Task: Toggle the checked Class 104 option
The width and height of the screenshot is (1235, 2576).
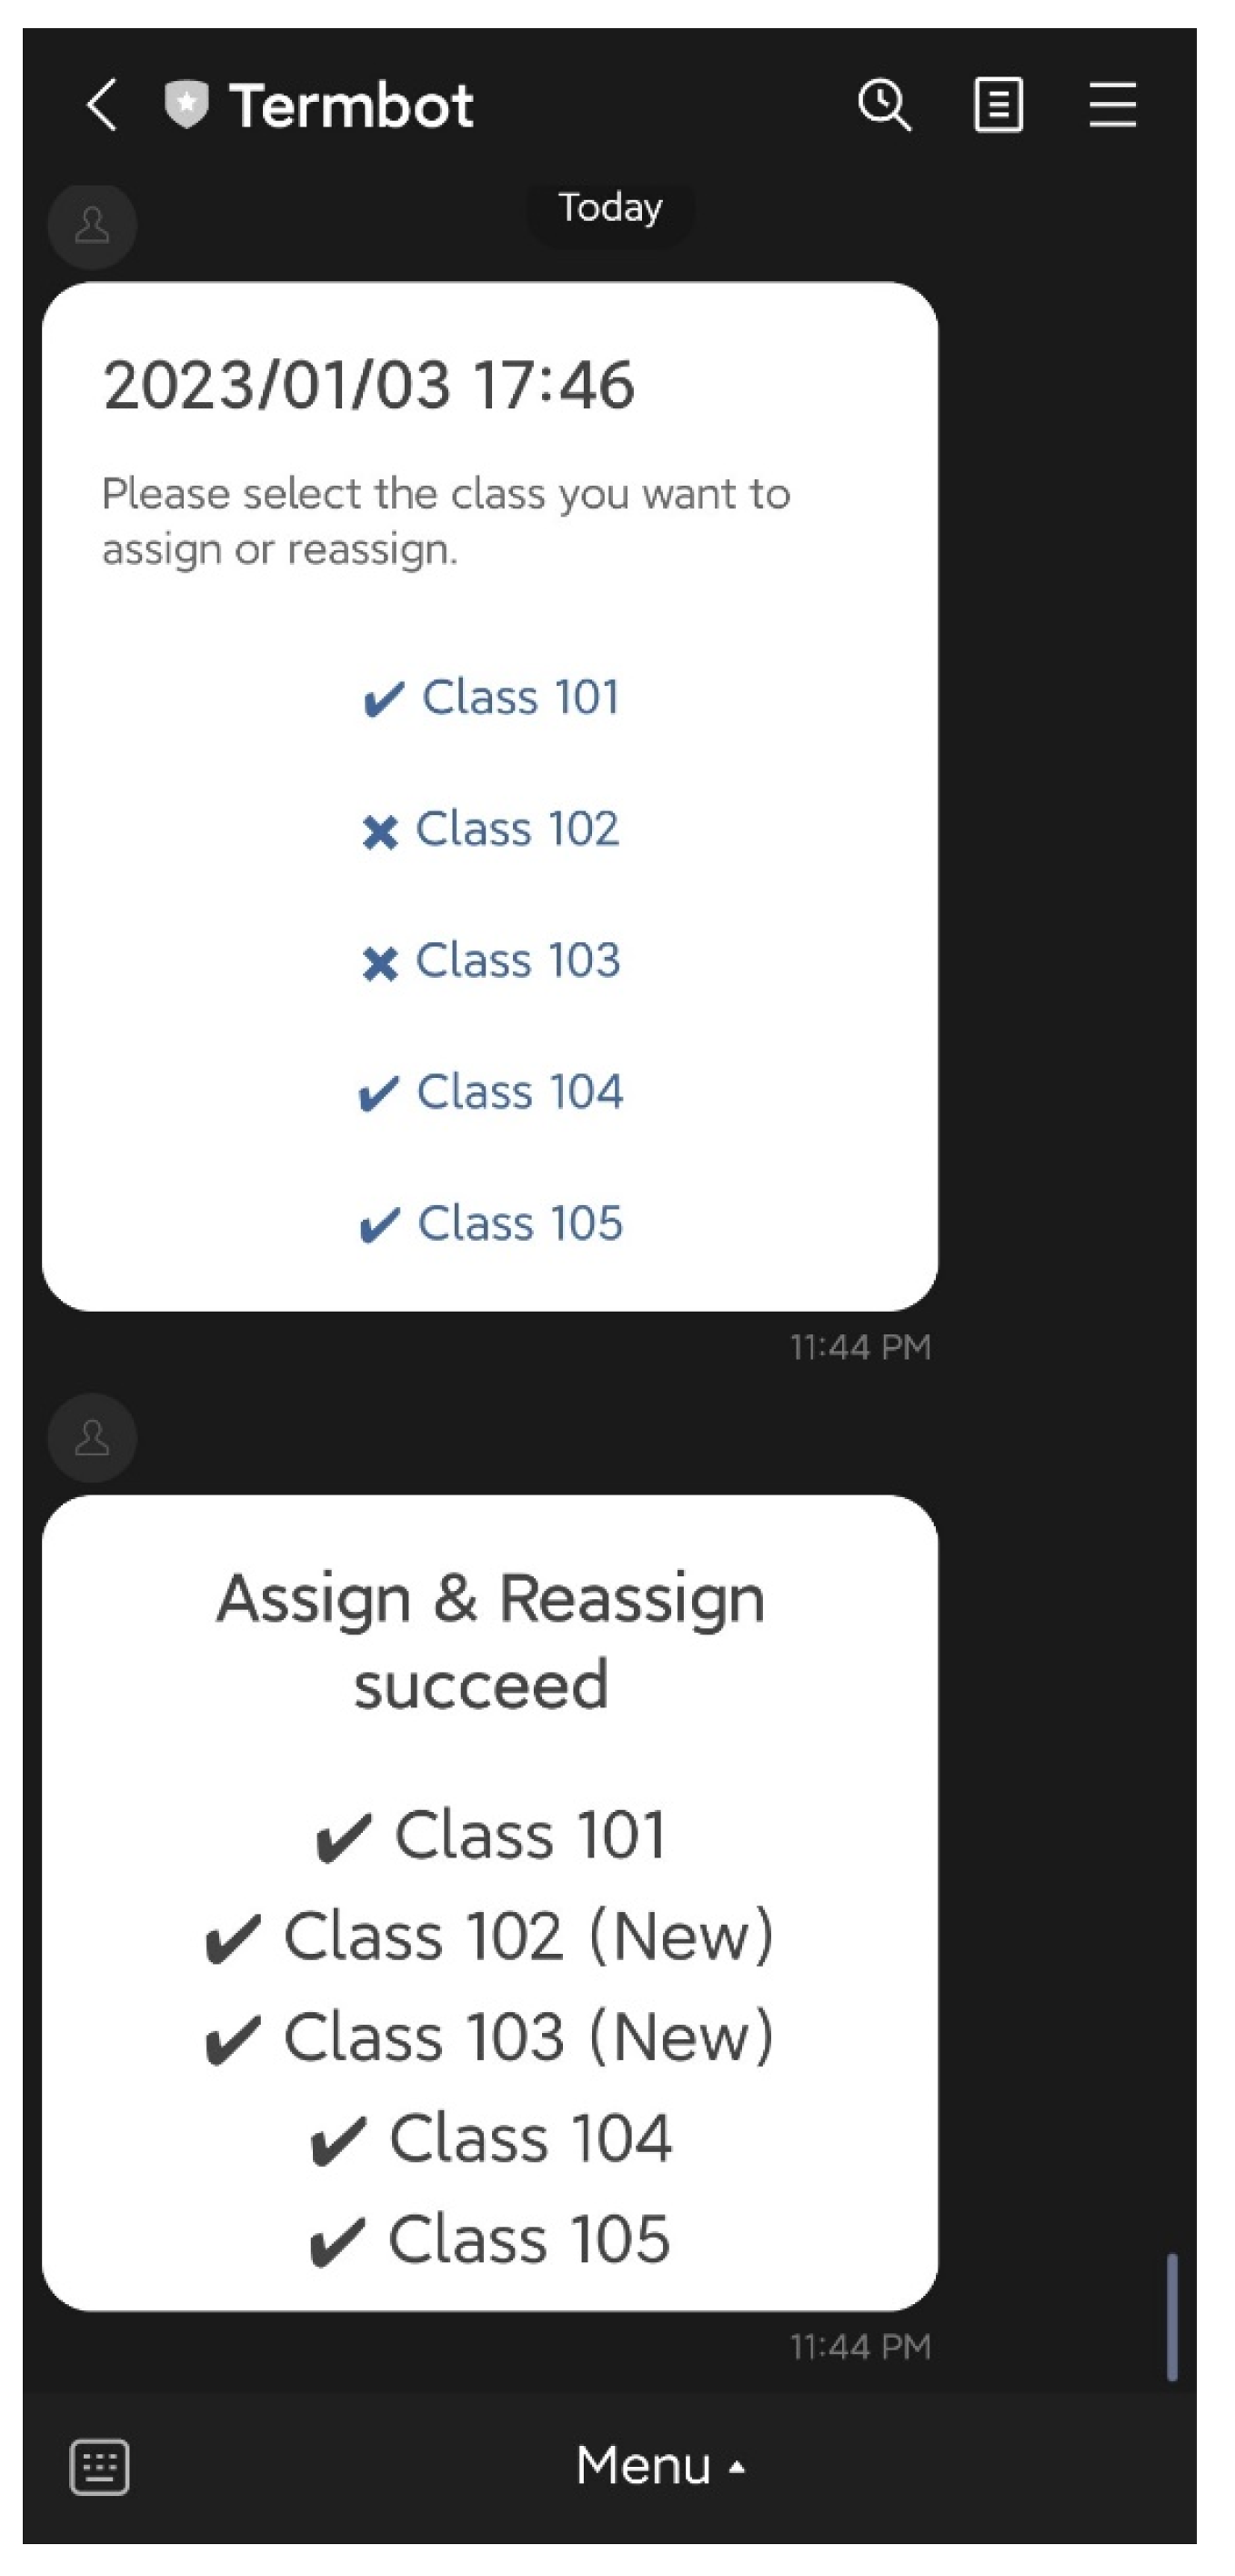Action: [490, 1092]
